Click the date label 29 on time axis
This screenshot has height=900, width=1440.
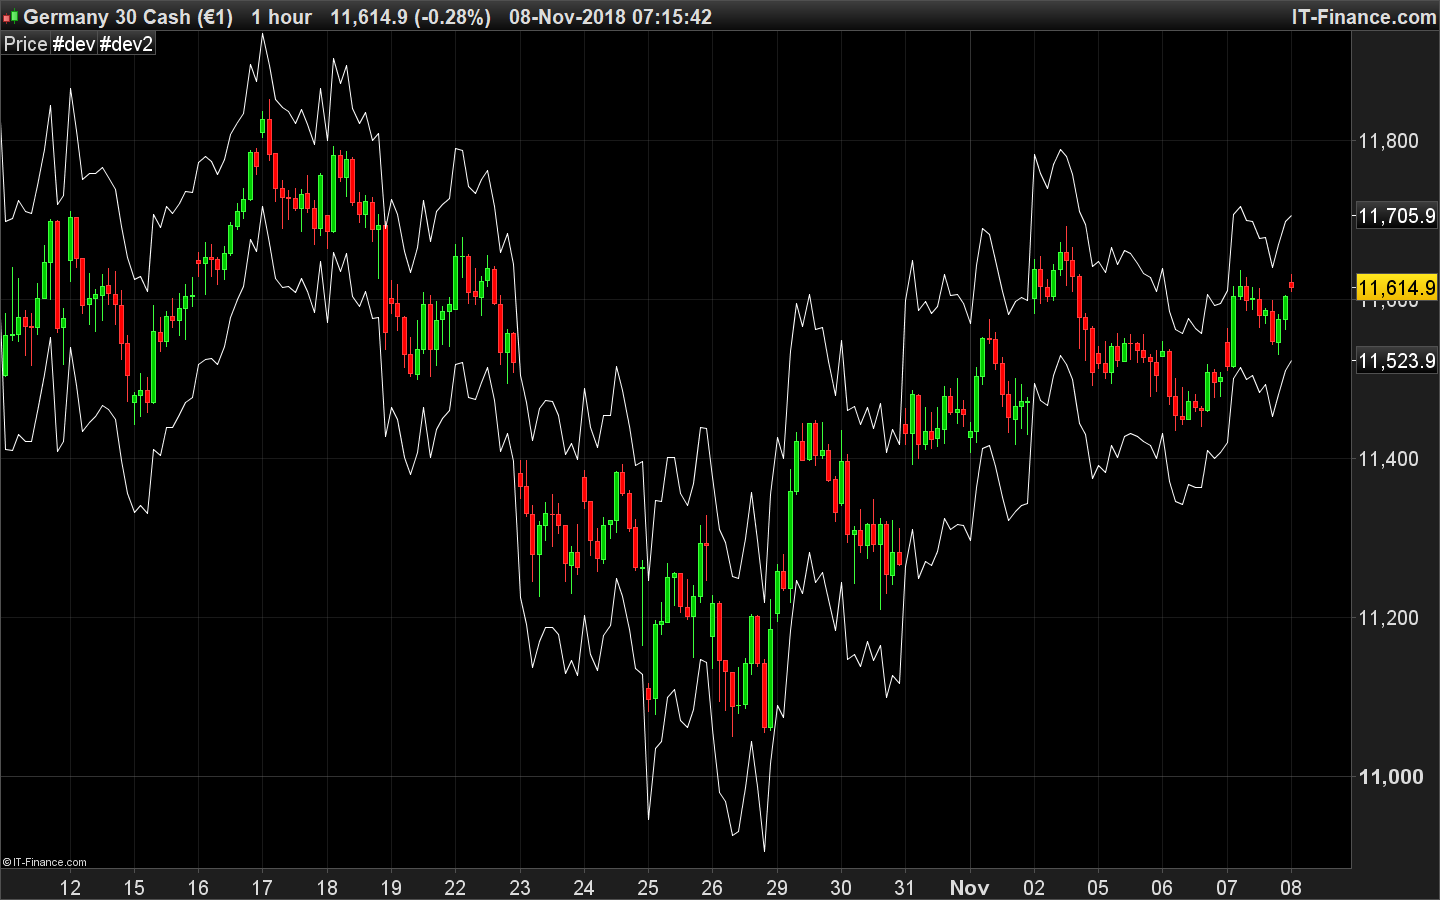coord(777,887)
